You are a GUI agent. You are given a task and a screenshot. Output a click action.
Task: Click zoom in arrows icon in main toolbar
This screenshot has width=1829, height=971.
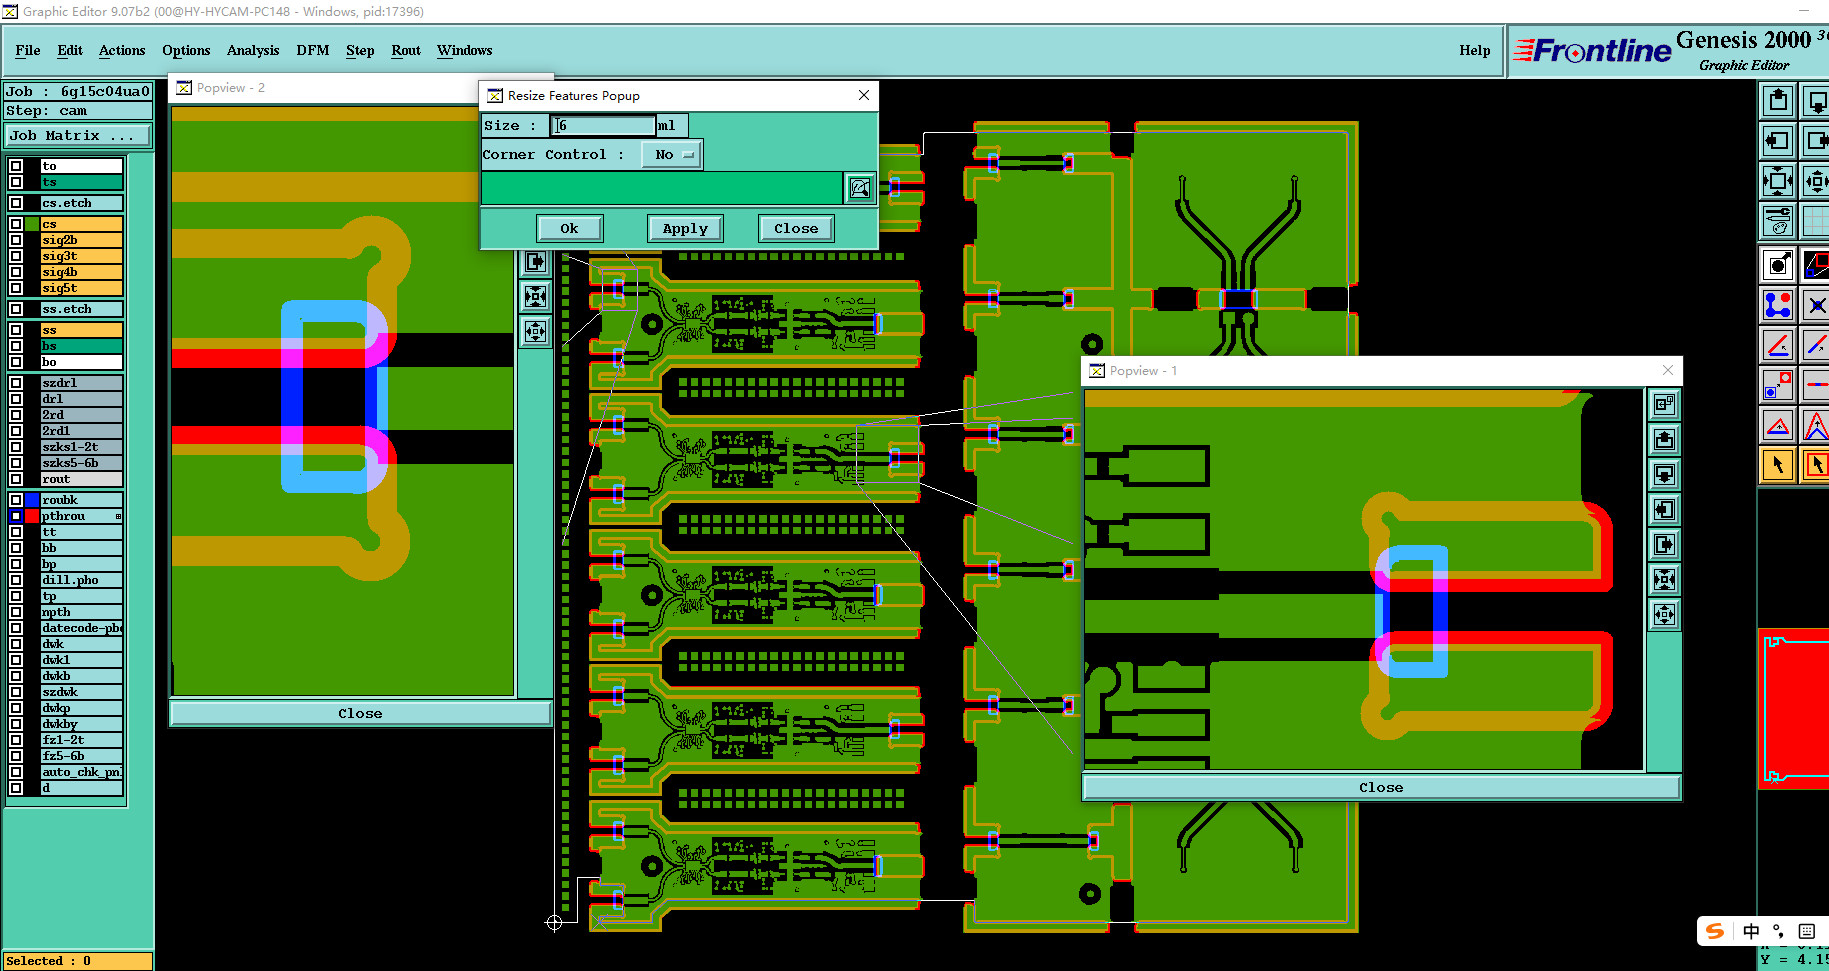(1778, 181)
